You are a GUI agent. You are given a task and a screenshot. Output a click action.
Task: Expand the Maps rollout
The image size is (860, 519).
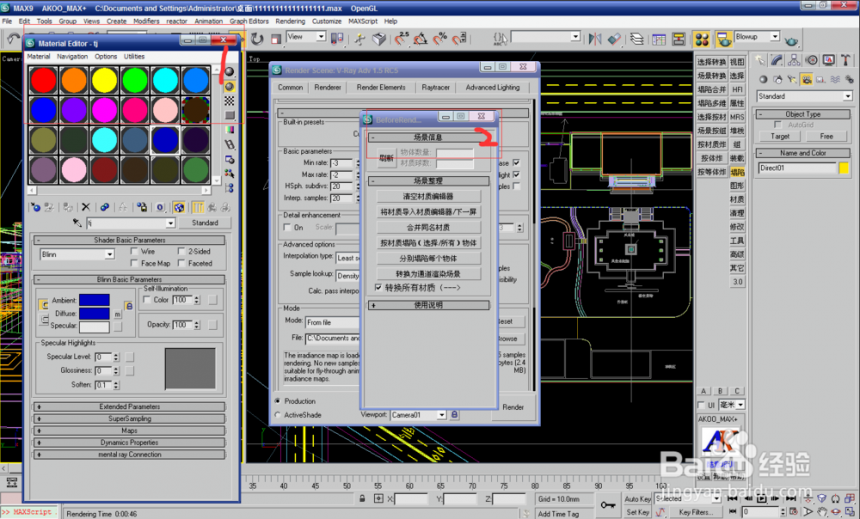(129, 431)
